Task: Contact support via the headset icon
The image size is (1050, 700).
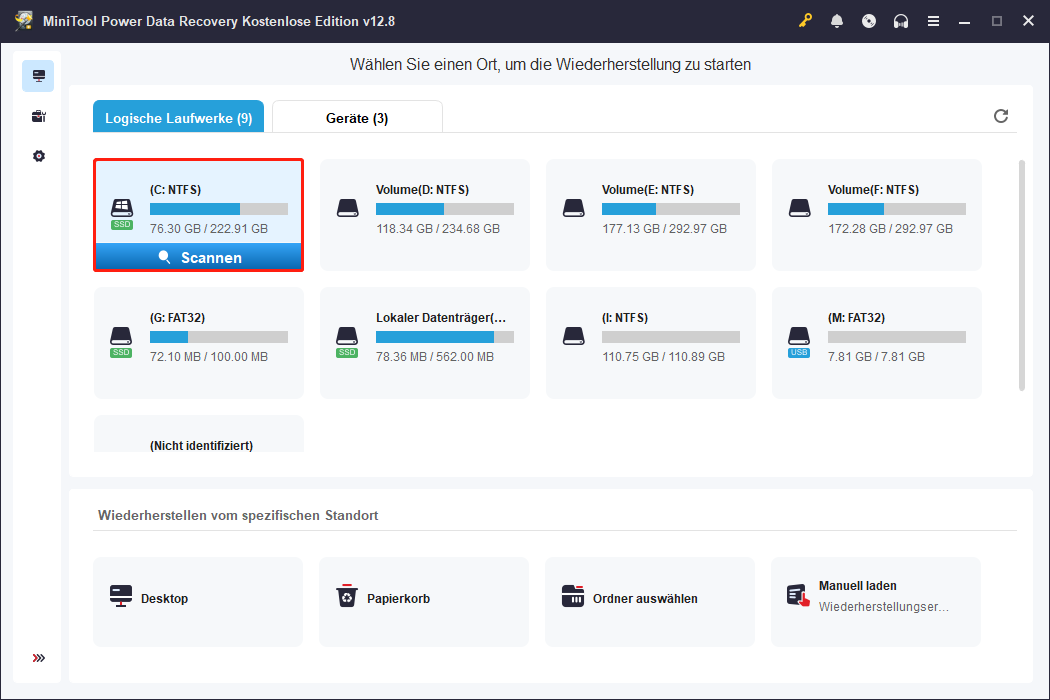Action: [x=901, y=20]
